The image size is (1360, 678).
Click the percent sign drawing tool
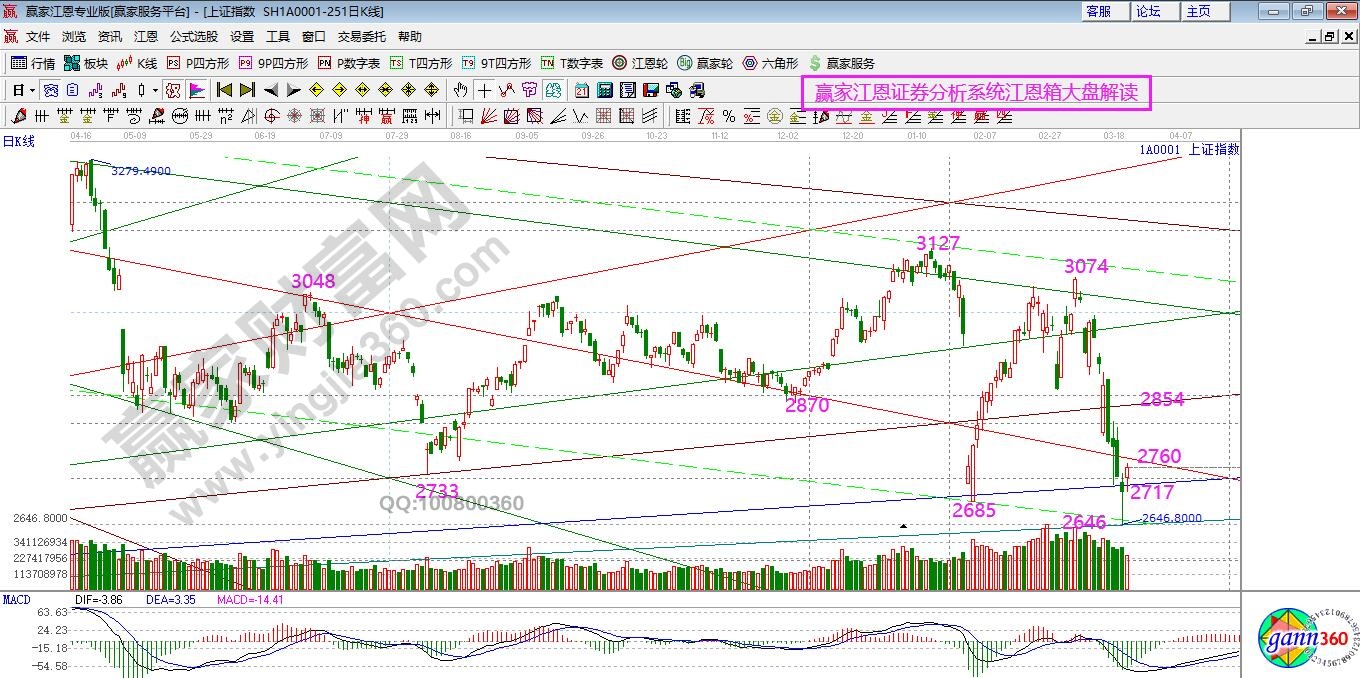pos(728,115)
